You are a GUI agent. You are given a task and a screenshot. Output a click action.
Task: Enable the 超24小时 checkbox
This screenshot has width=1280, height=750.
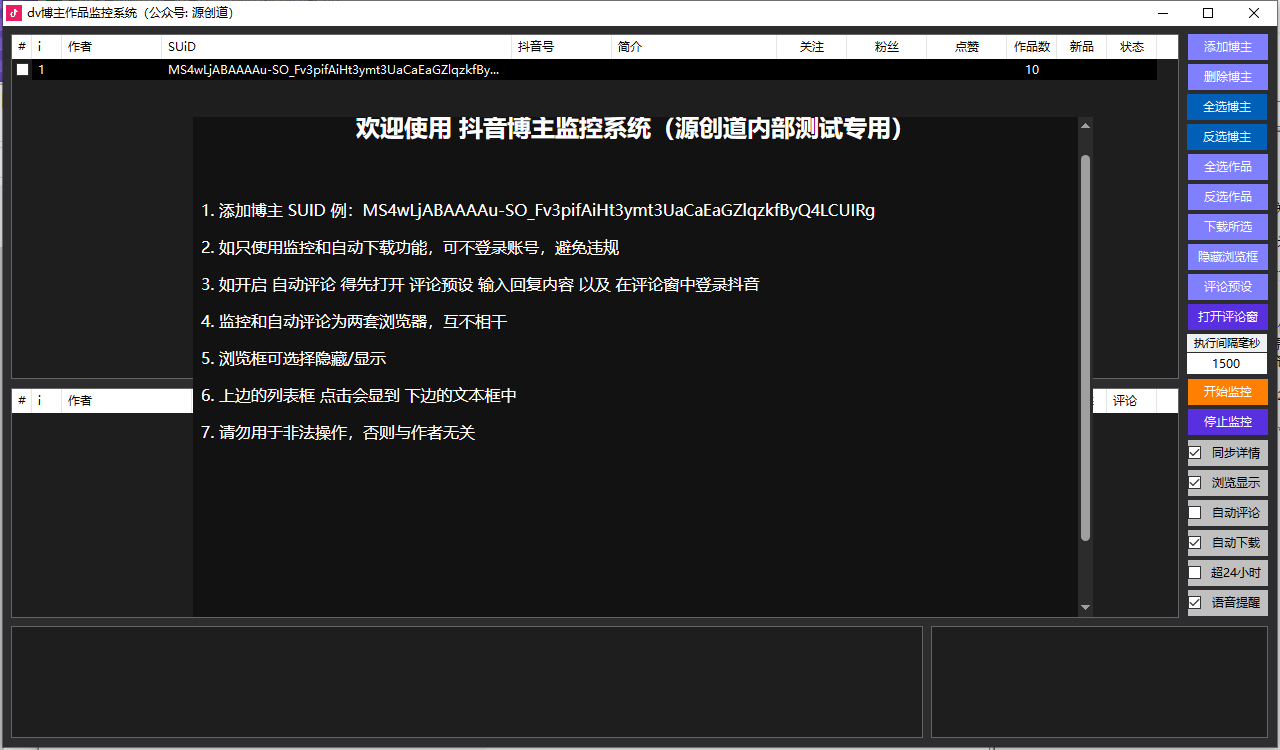pyautogui.click(x=1195, y=573)
